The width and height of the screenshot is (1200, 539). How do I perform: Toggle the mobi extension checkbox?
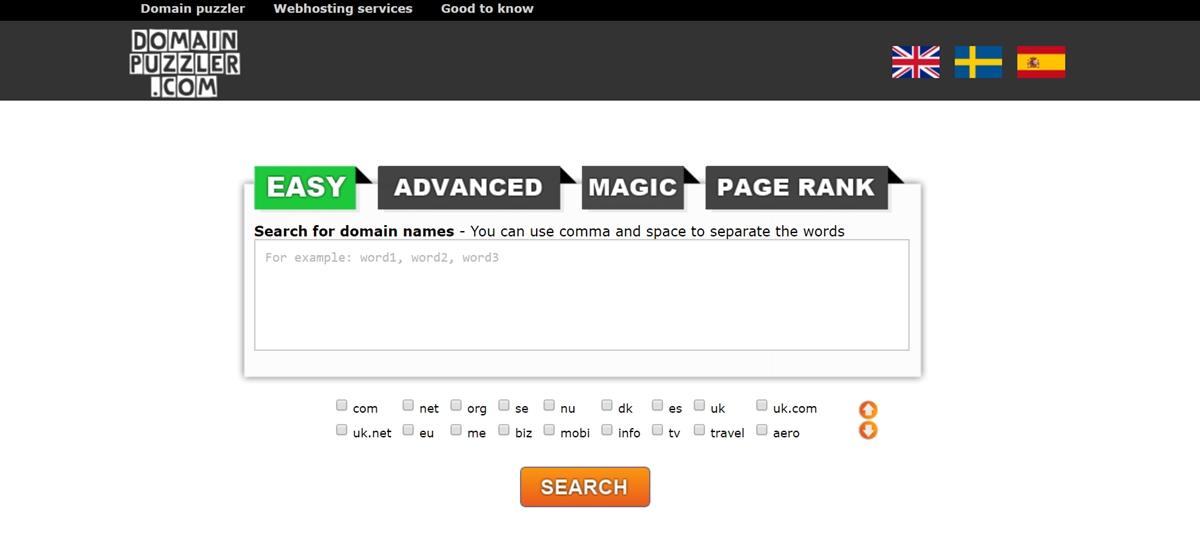pyautogui.click(x=549, y=431)
